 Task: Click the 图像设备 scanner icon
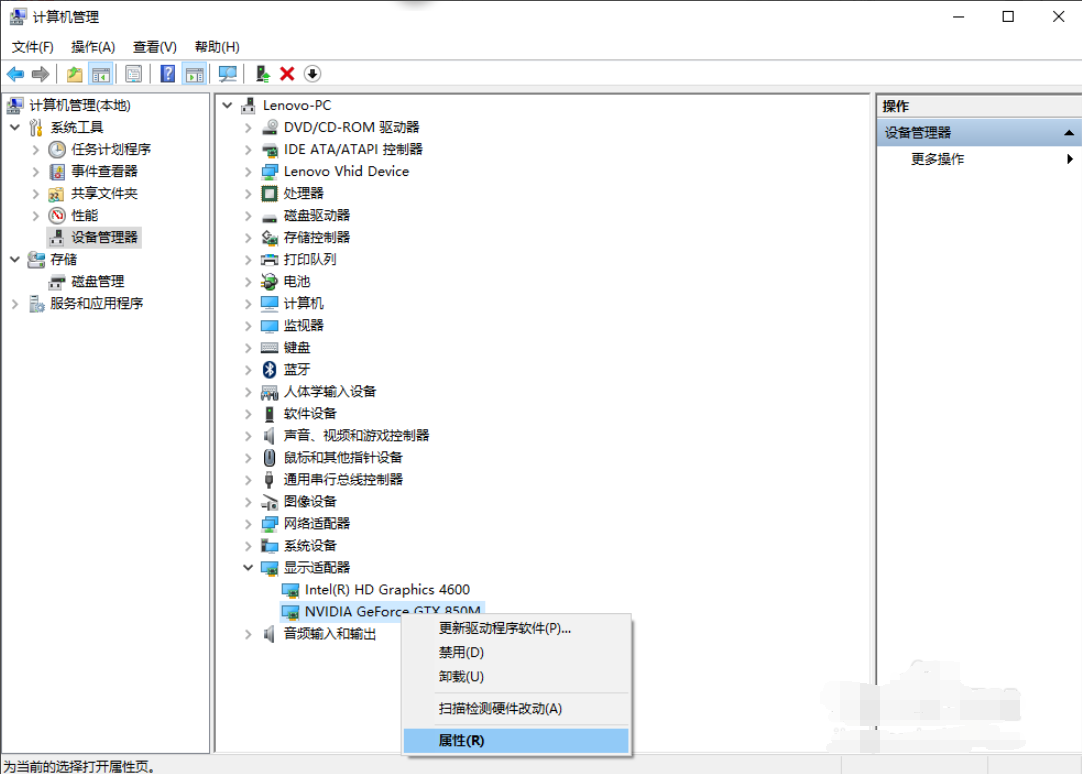point(269,502)
